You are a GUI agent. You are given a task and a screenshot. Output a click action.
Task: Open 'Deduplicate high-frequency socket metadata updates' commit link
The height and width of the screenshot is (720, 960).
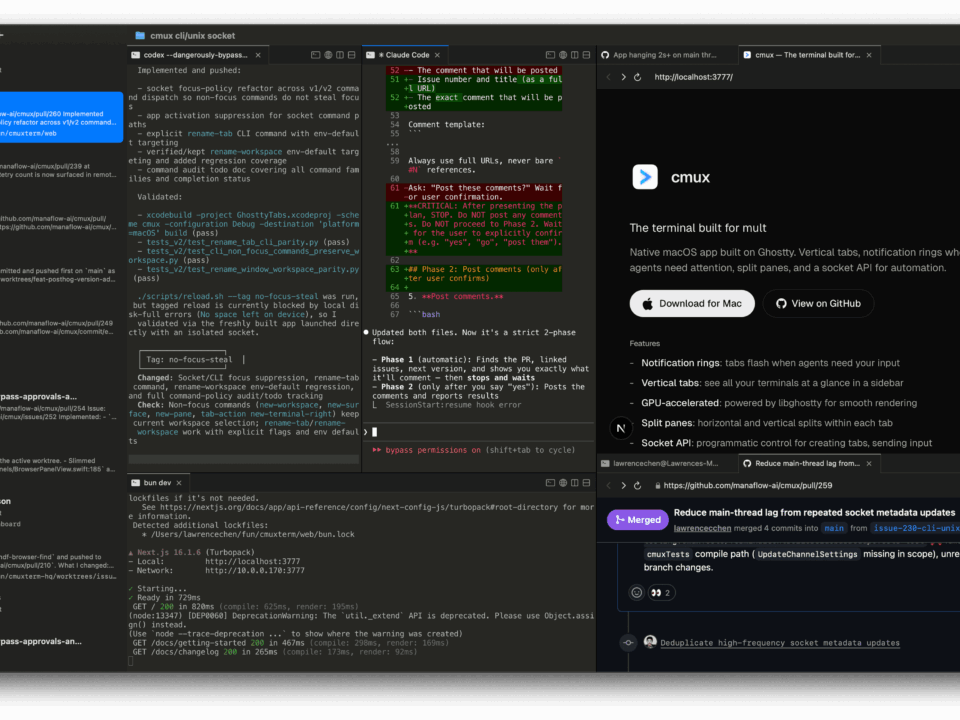779,643
